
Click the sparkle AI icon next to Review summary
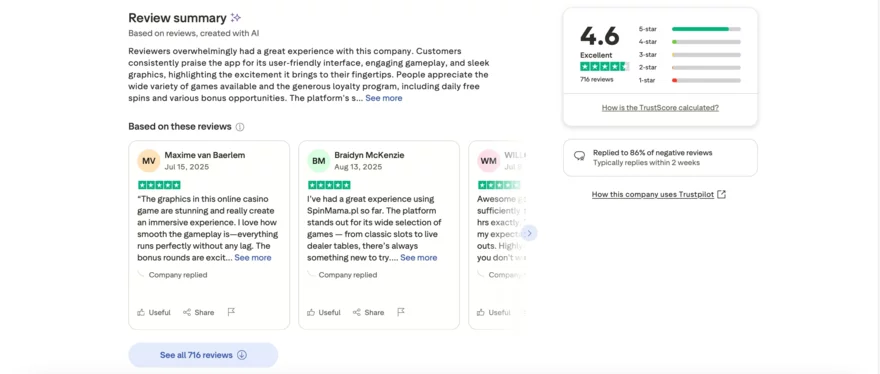[x=236, y=18]
